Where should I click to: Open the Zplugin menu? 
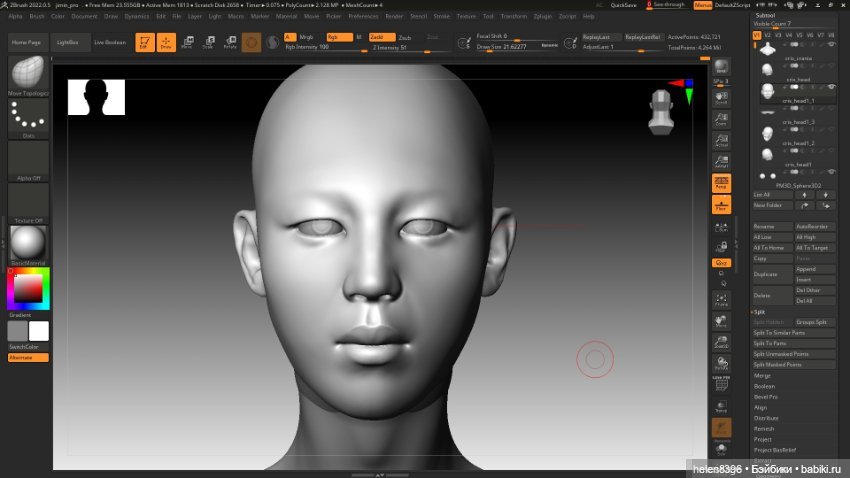[x=543, y=16]
